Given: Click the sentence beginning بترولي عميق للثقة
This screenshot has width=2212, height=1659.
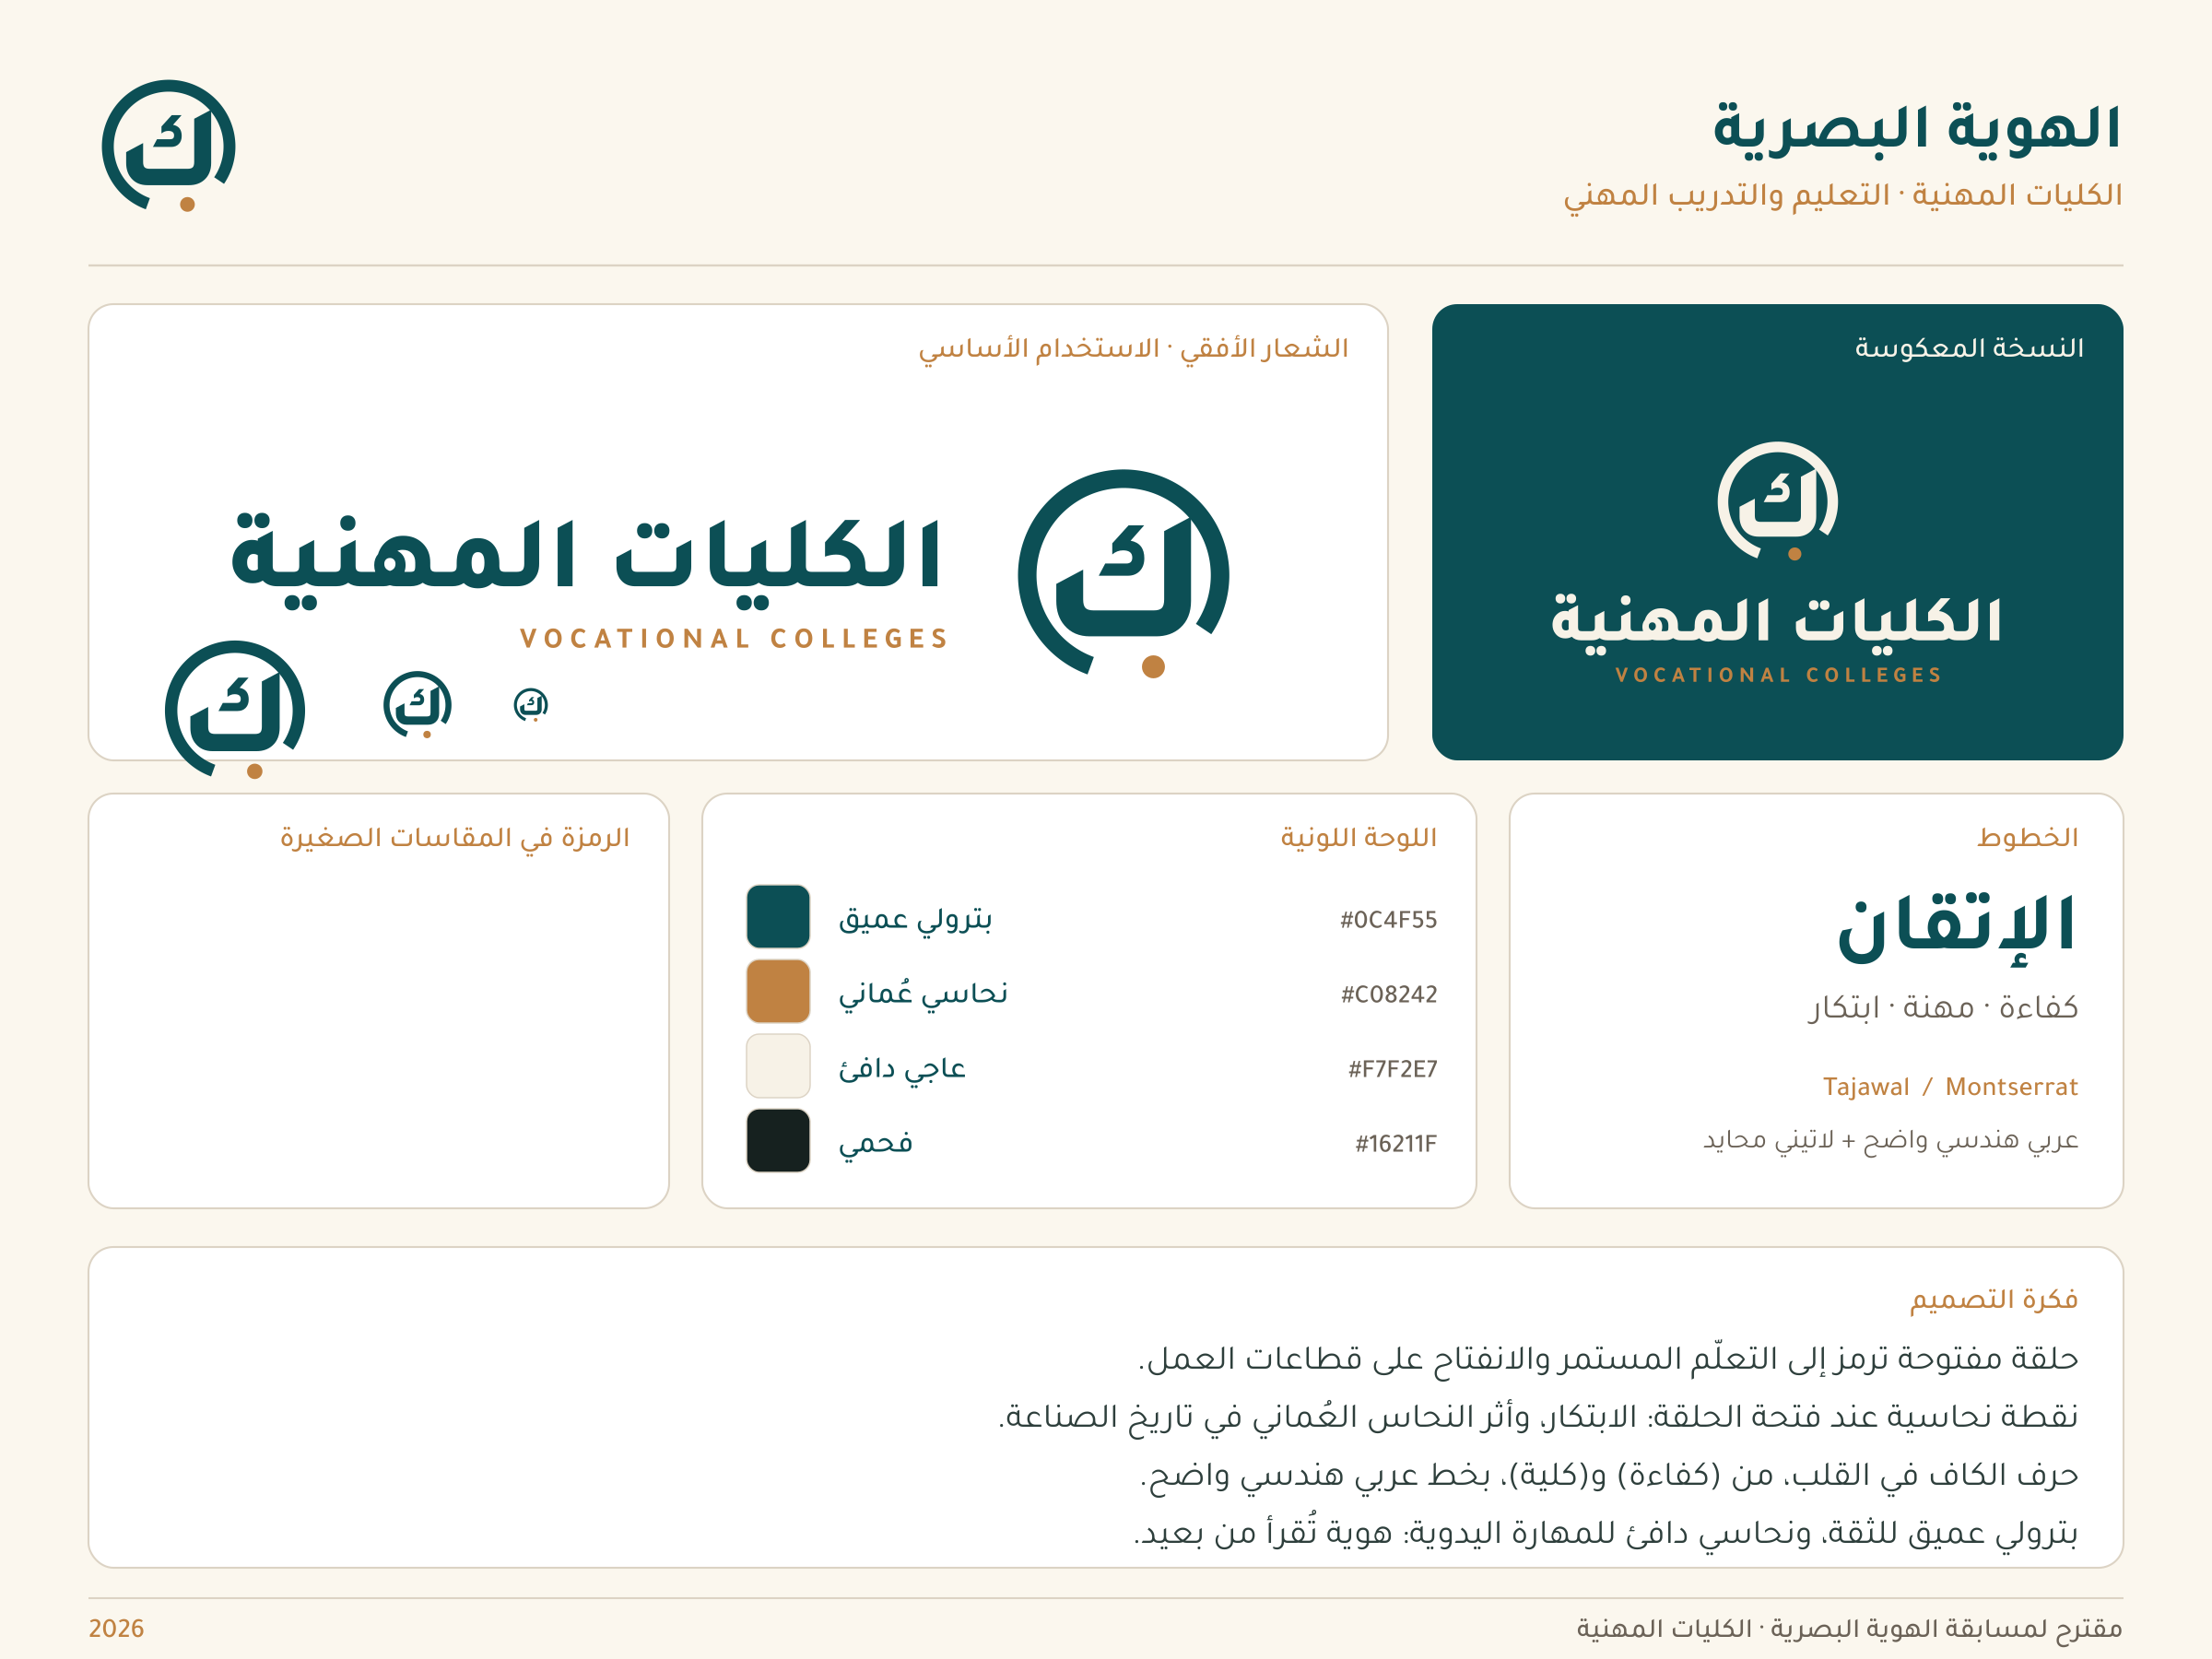Looking at the screenshot, I should [1606, 1534].
